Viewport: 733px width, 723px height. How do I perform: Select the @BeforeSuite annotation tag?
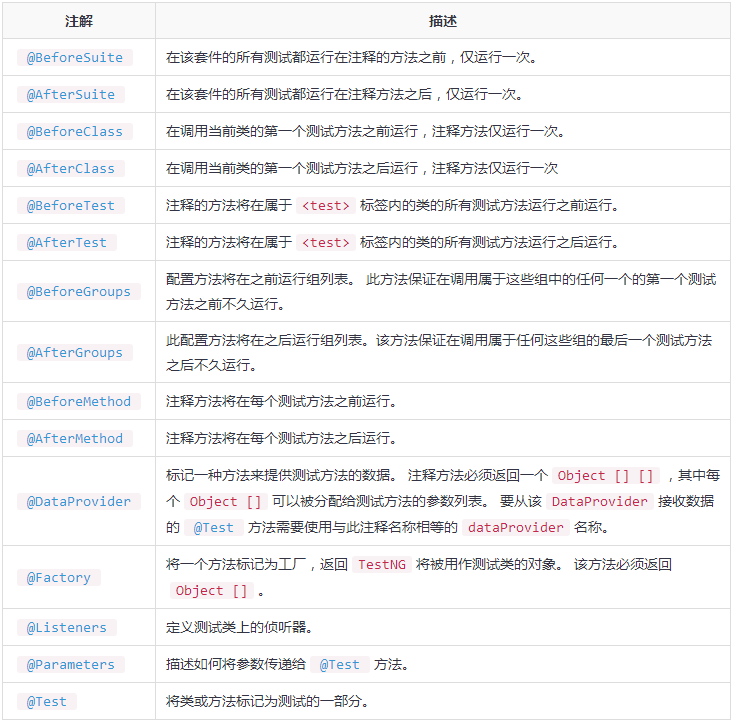click(x=75, y=57)
